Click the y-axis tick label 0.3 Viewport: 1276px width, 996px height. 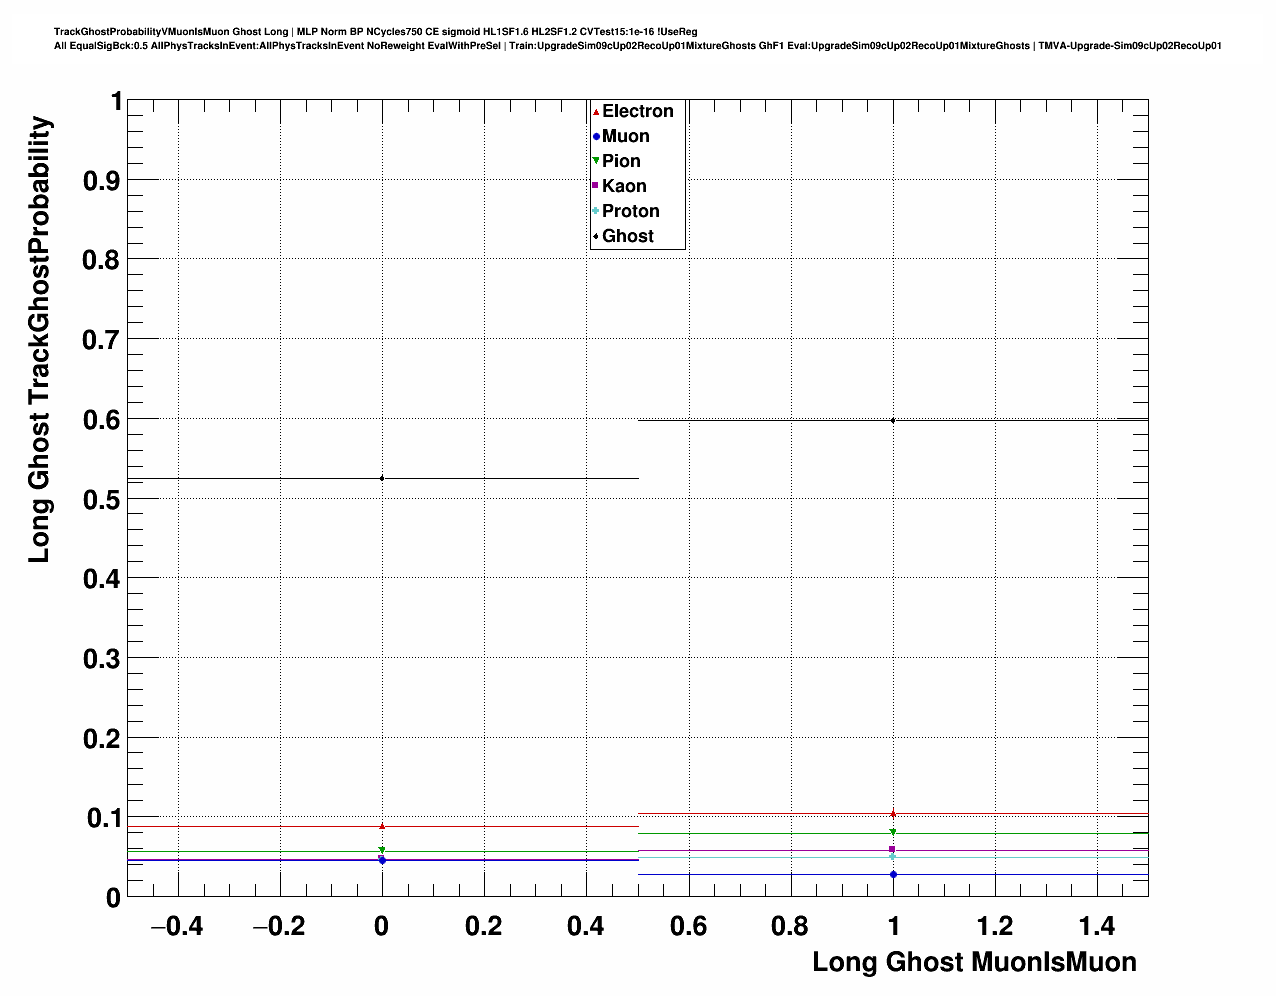[101, 659]
